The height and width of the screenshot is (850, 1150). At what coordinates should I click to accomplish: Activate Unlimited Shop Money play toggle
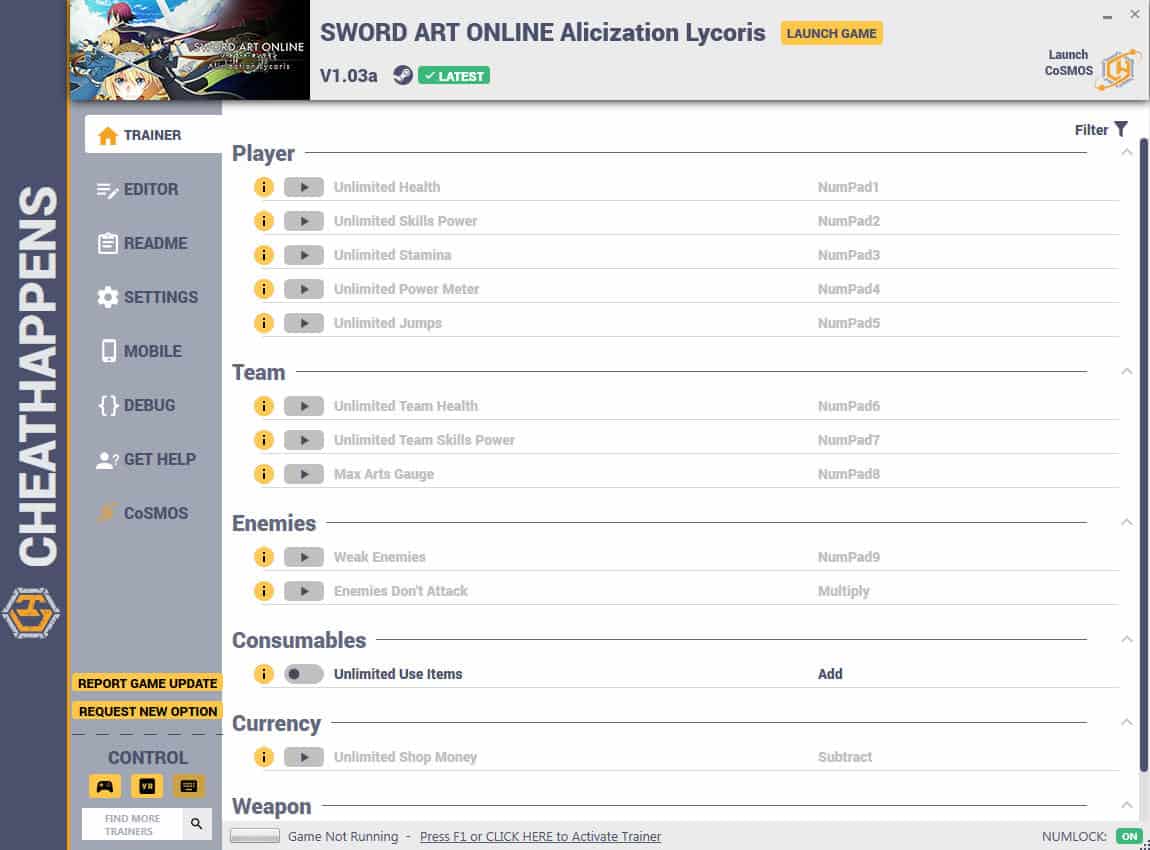tap(304, 757)
